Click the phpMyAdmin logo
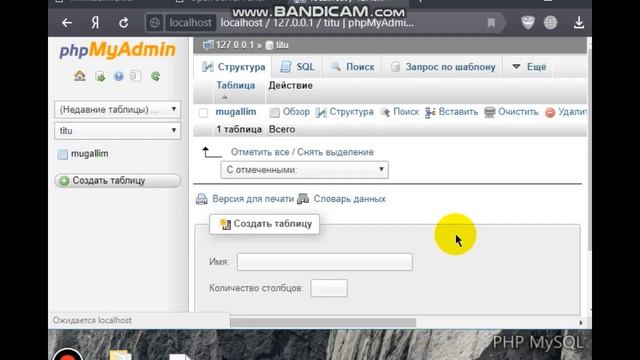 [x=118, y=50]
